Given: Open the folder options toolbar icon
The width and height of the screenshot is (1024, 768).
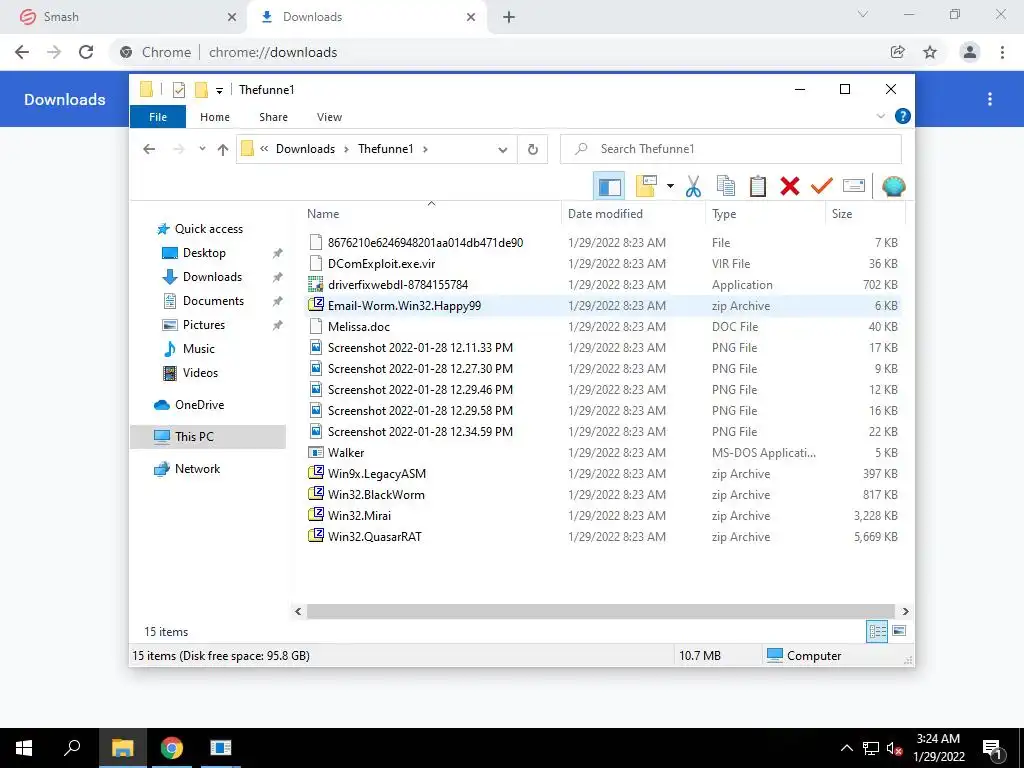Looking at the screenshot, I should coord(645,186).
